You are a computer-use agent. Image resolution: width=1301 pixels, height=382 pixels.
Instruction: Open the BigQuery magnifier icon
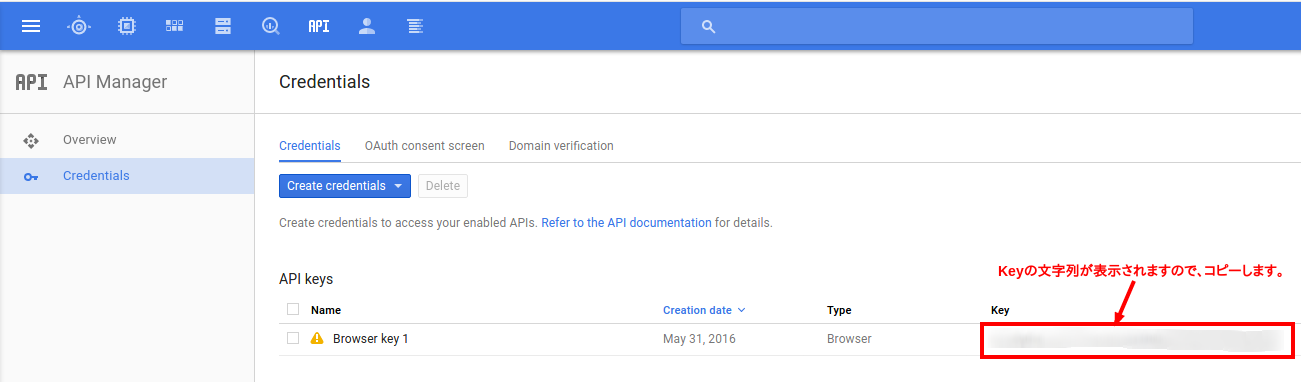271,26
